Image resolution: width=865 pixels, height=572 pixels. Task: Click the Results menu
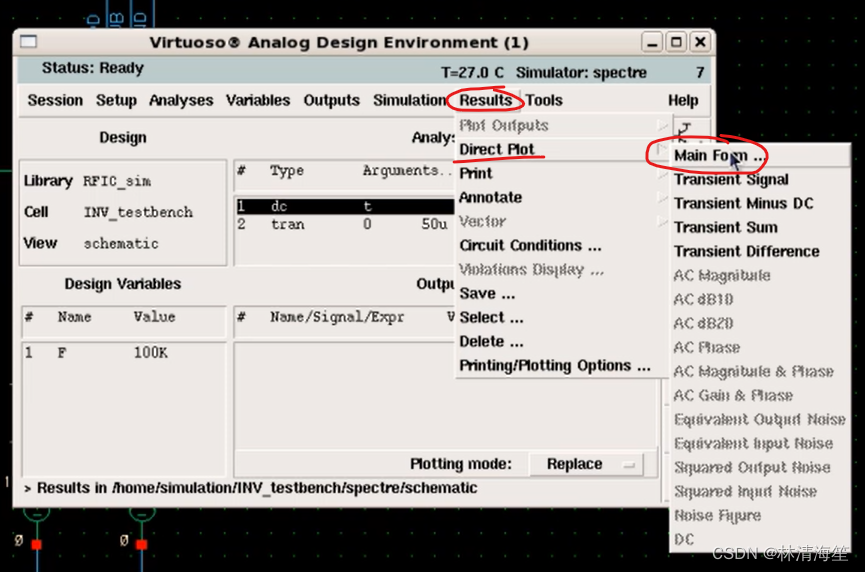coord(486,100)
